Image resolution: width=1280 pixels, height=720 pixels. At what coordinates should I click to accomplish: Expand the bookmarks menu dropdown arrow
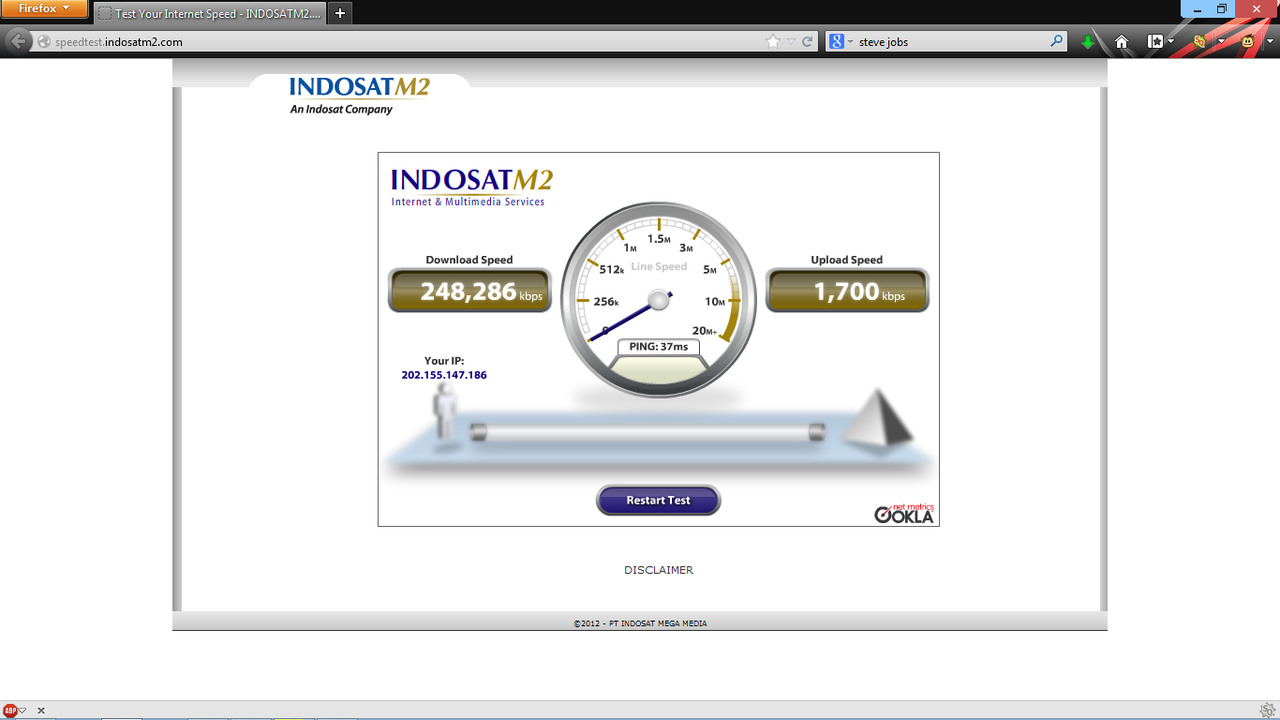[x=1171, y=42]
